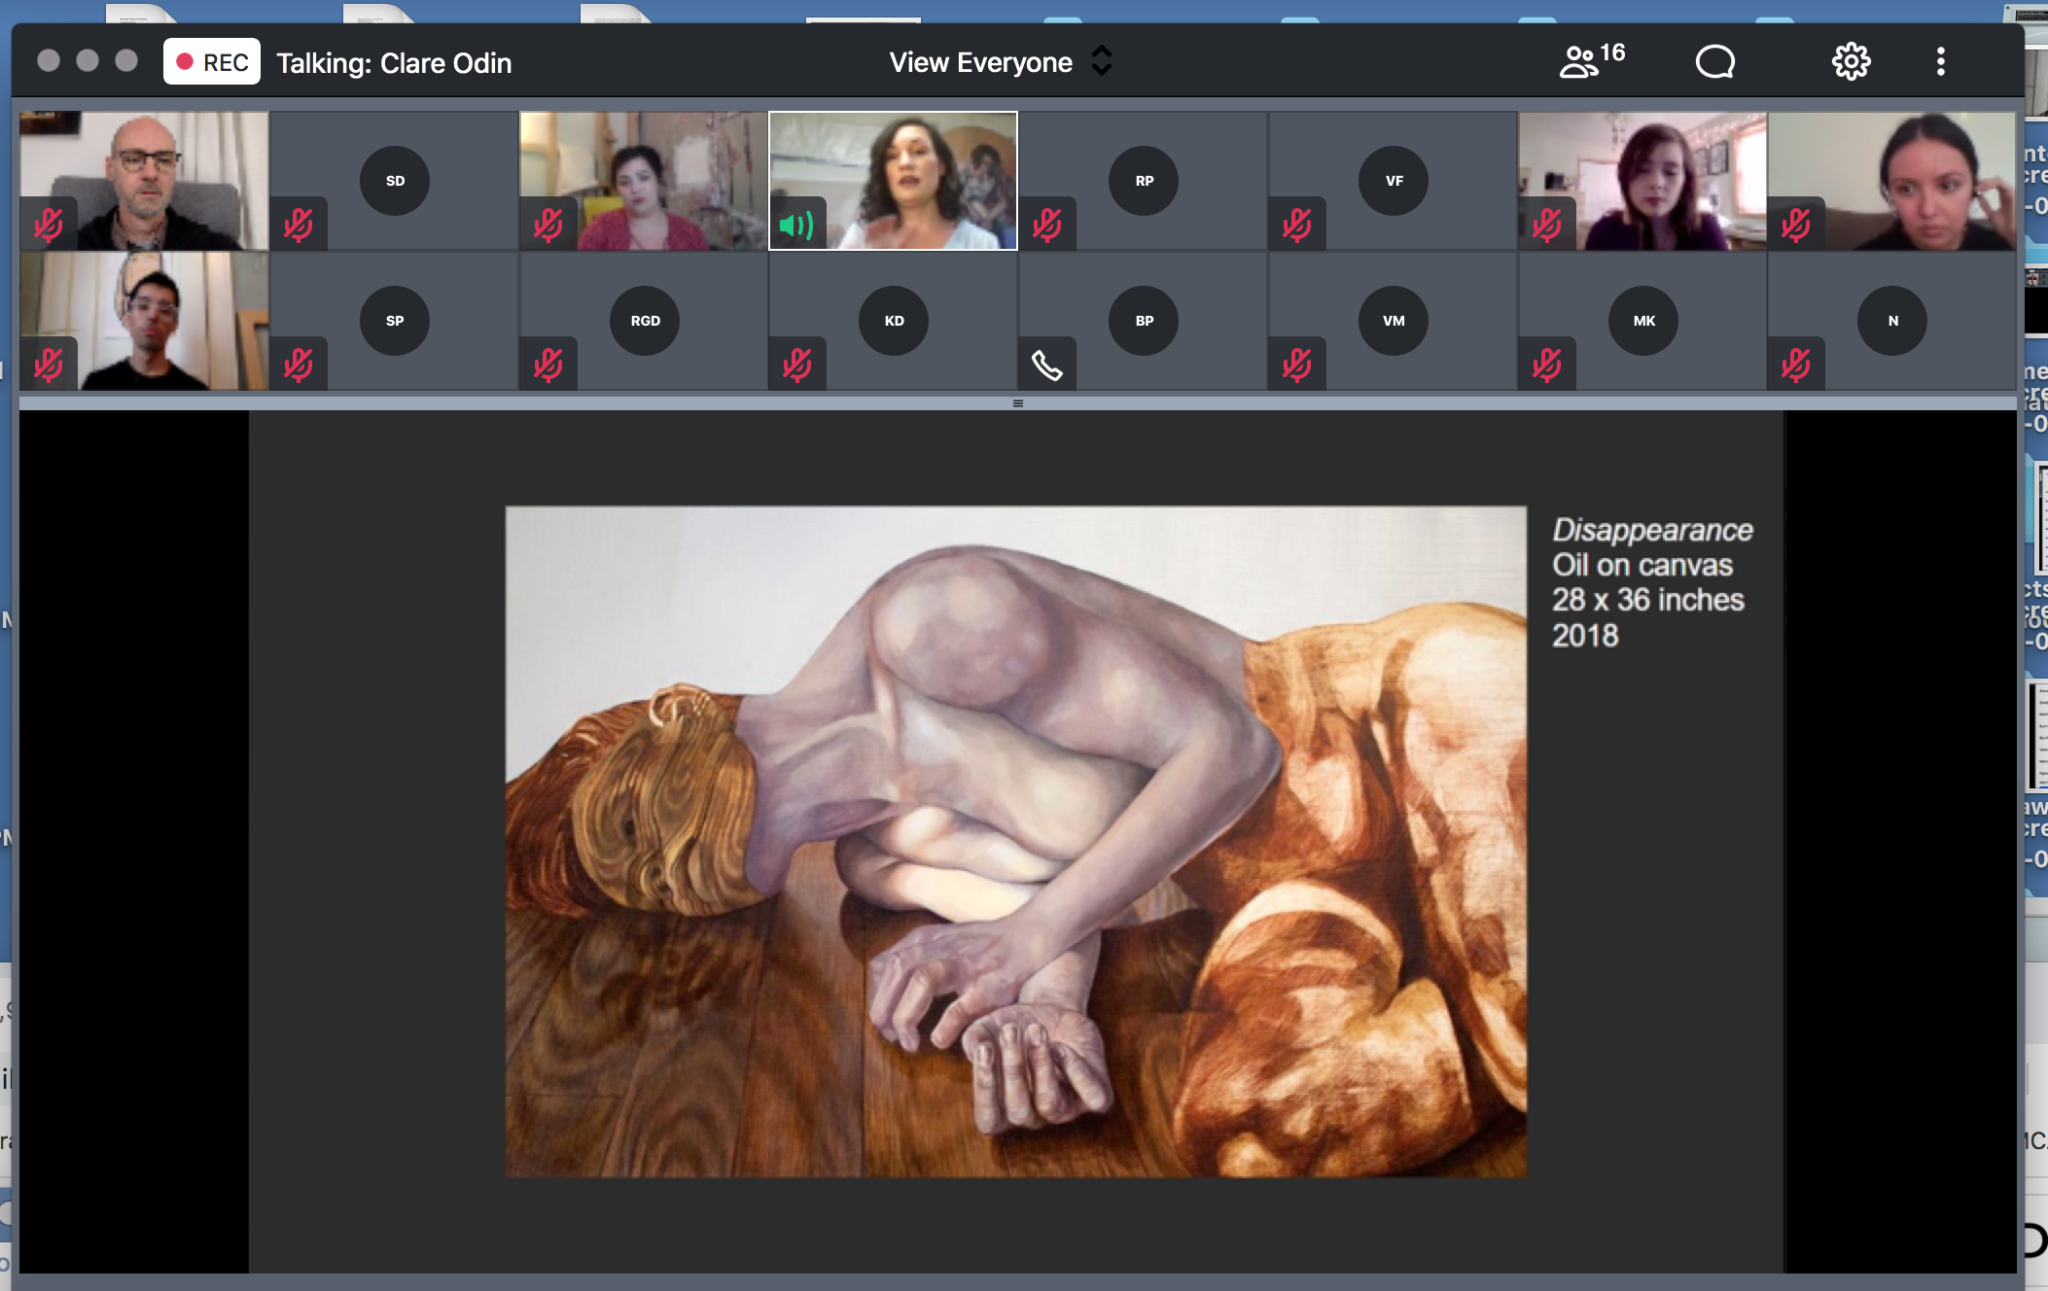Click the '28 x 36 inches' caption text
This screenshot has width=2048, height=1291.
pyautogui.click(x=1648, y=600)
